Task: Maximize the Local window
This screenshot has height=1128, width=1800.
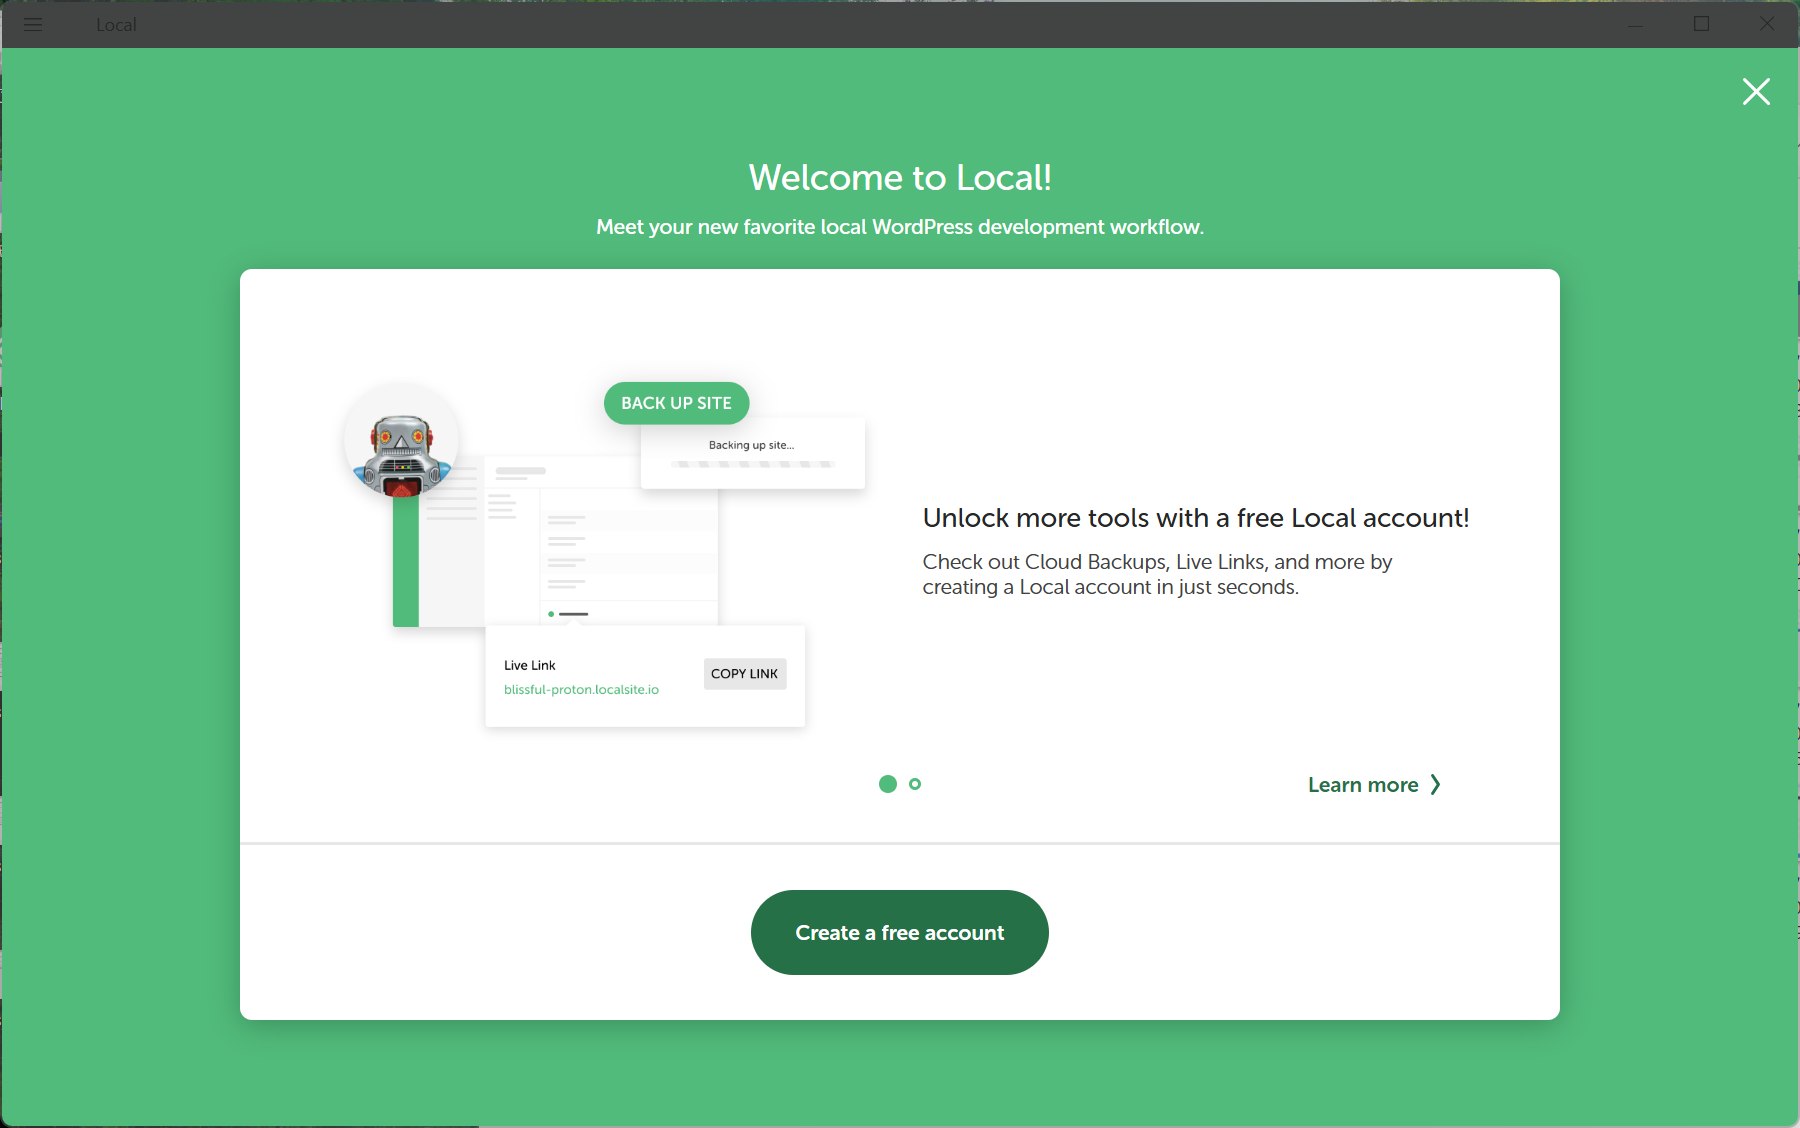Action: tap(1701, 25)
